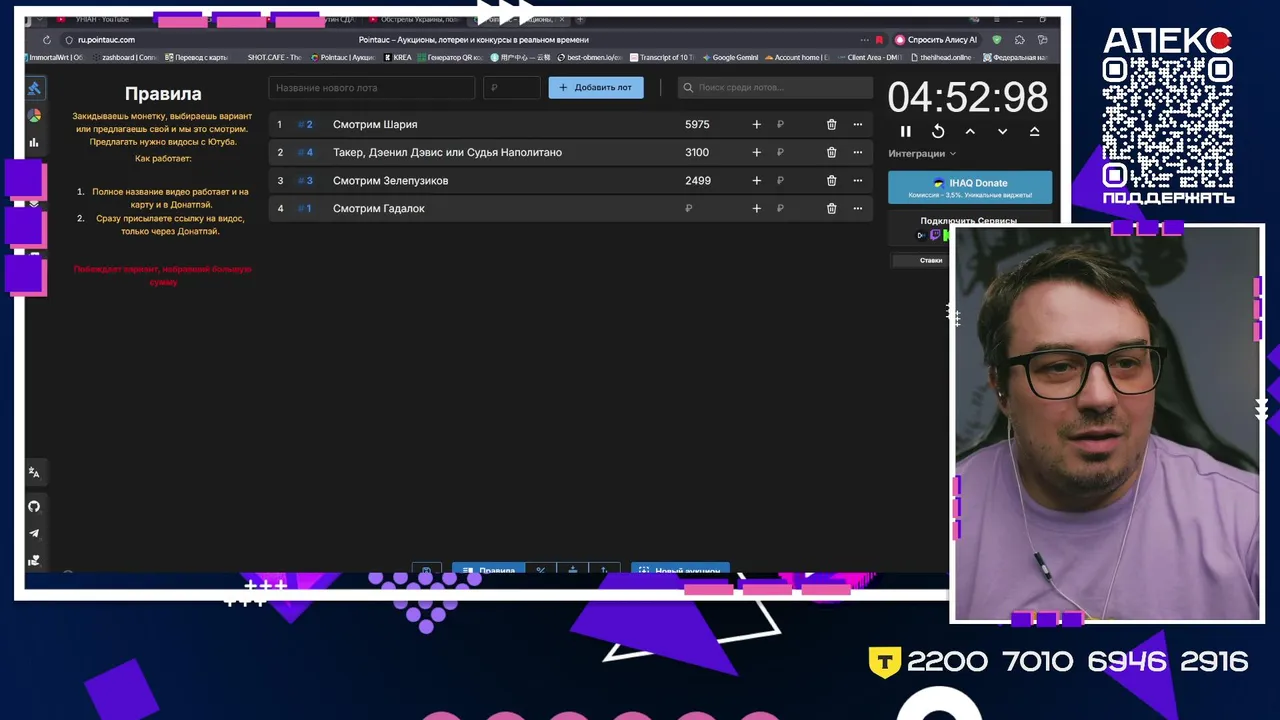
Task: Delete the Смотрим Гадалок lot
Action: coord(831,208)
